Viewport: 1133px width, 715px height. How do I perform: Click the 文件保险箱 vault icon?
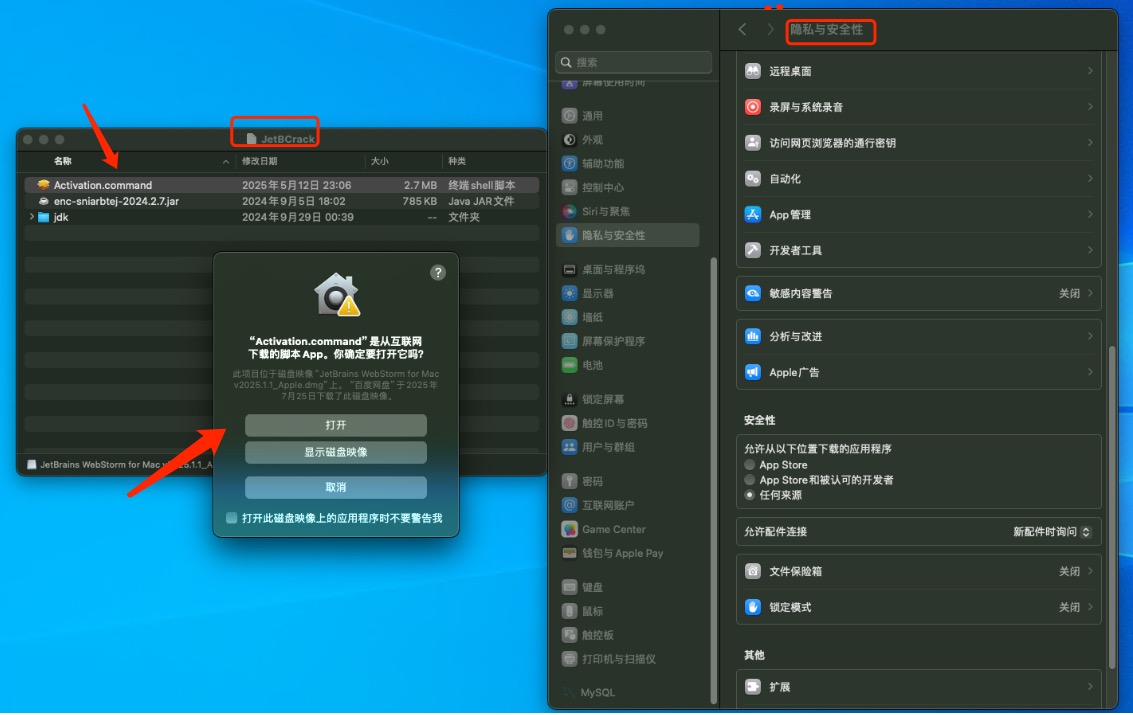[x=753, y=571]
